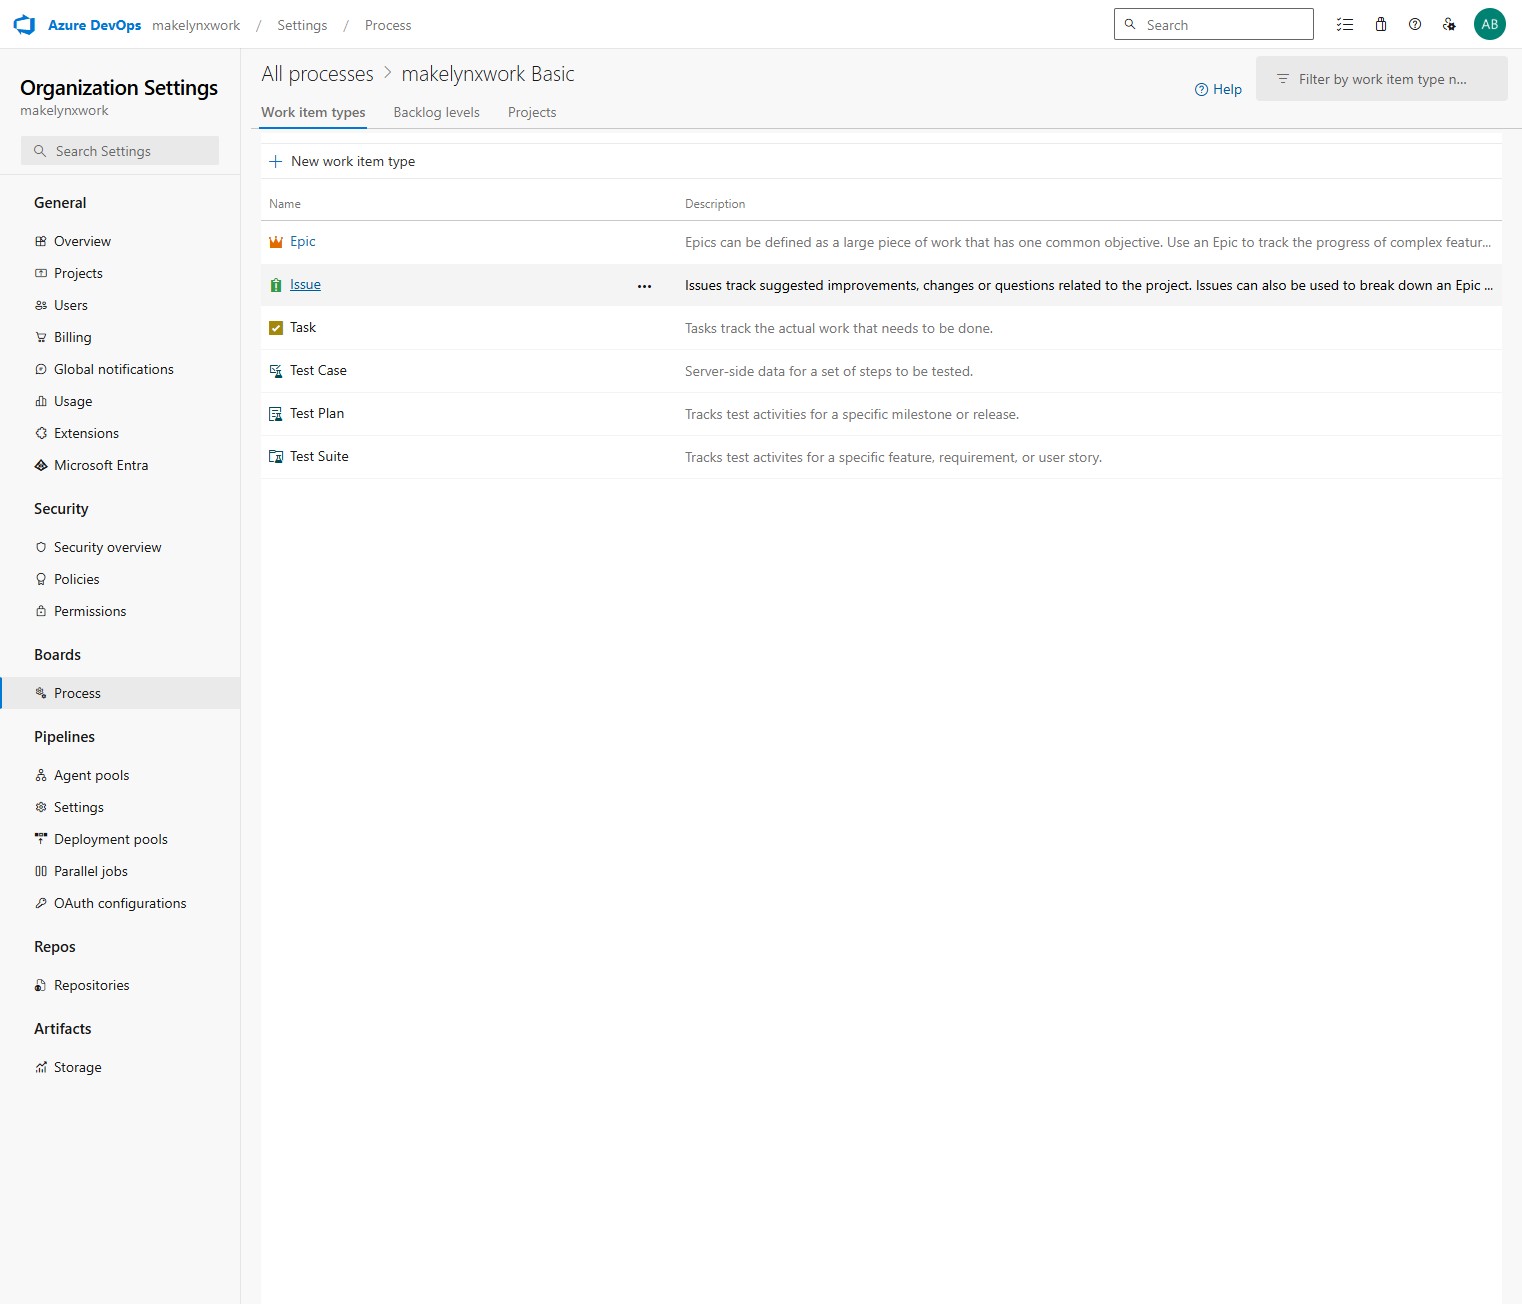Click the Test Suite icon

276,457
